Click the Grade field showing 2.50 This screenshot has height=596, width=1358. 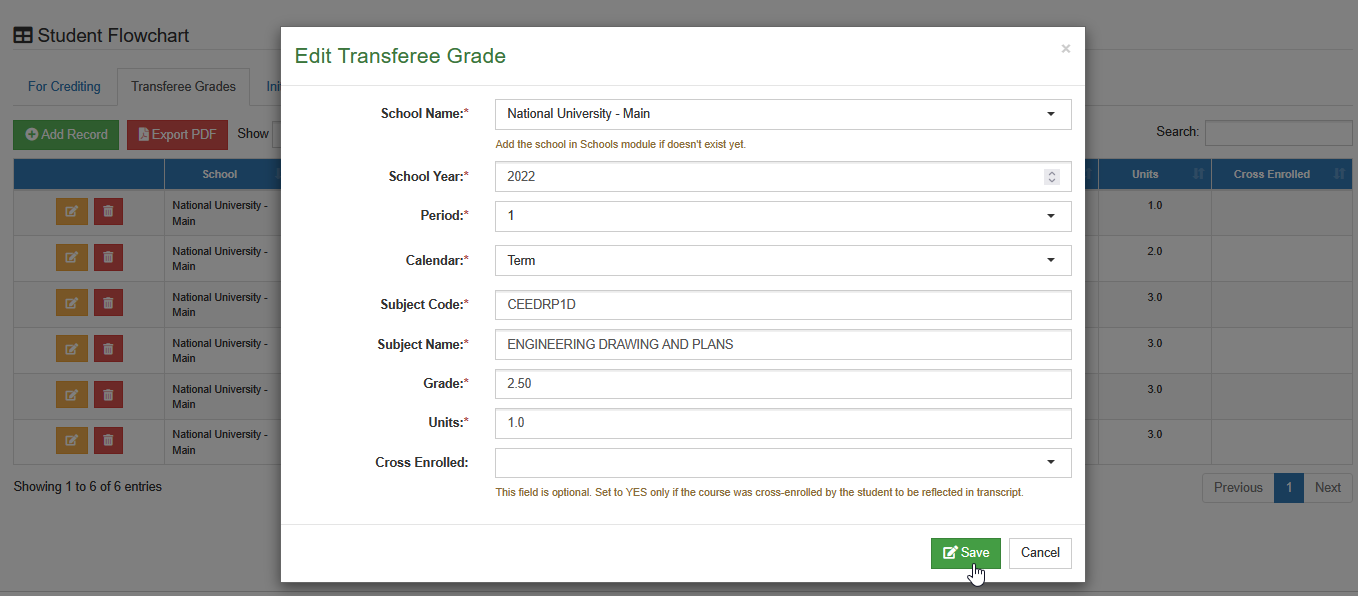tap(783, 384)
